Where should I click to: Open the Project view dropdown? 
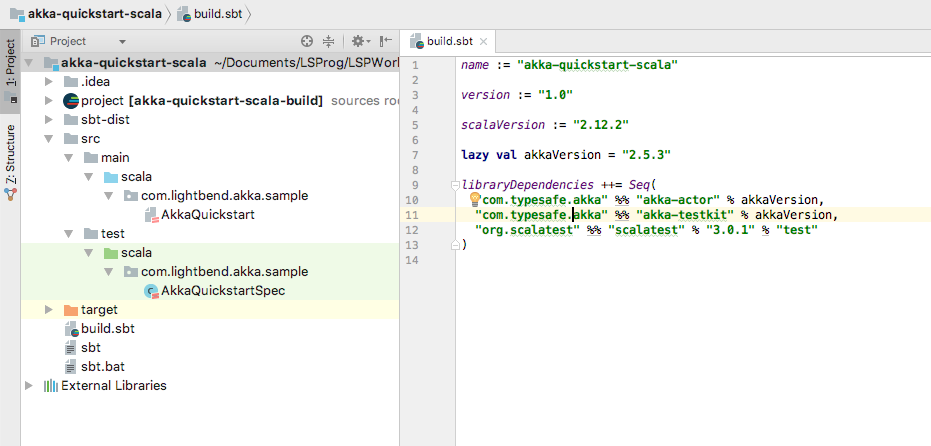point(122,42)
